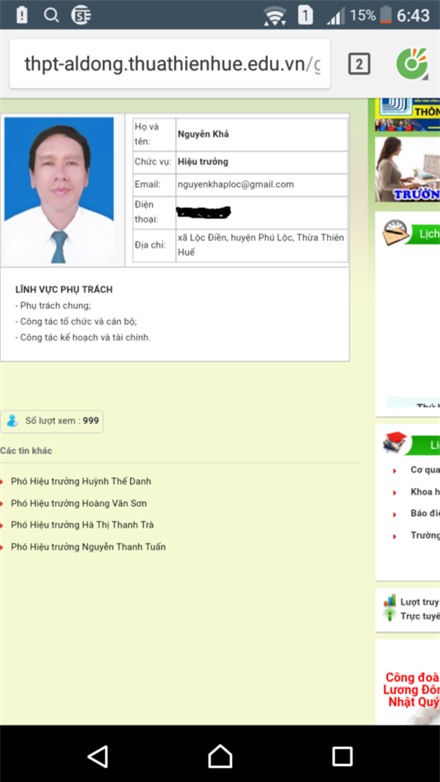
Task: Tap the Android back navigation button
Action: click(98, 756)
